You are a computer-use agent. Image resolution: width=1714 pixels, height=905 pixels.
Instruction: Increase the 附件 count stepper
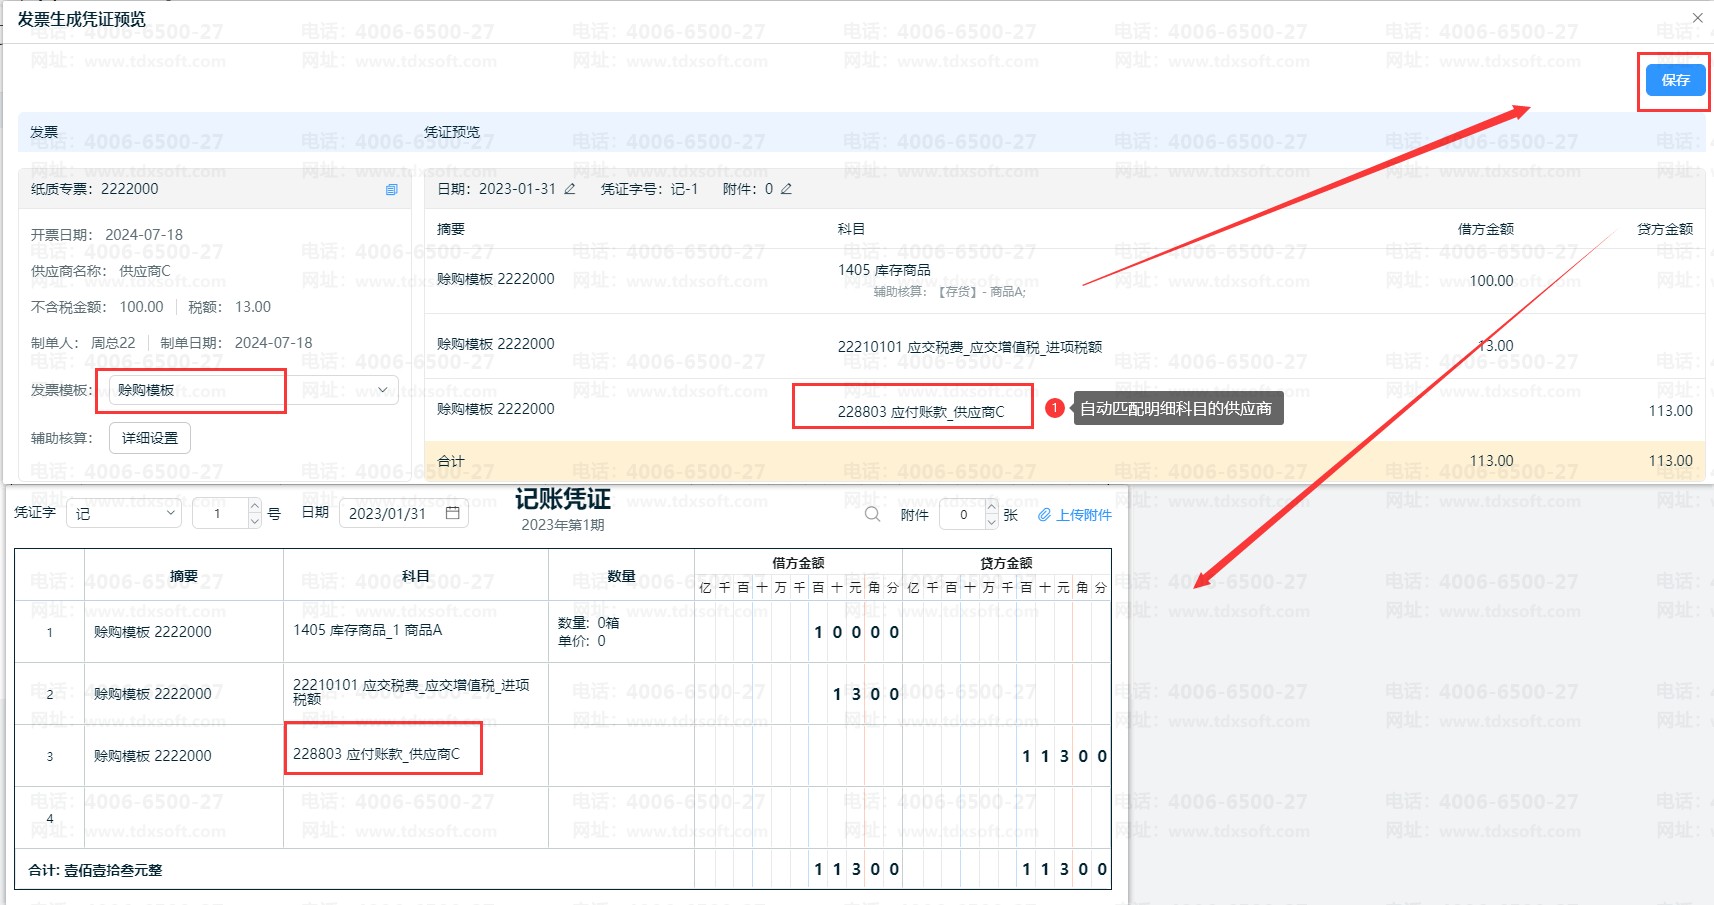(991, 507)
